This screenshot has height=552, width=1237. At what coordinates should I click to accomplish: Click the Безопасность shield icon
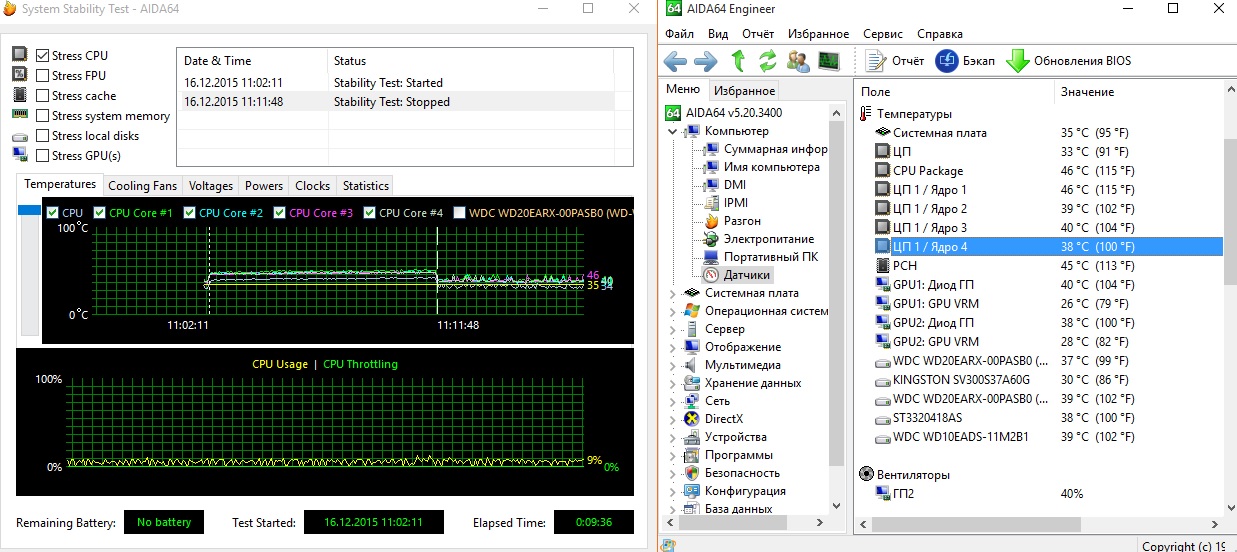click(691, 473)
